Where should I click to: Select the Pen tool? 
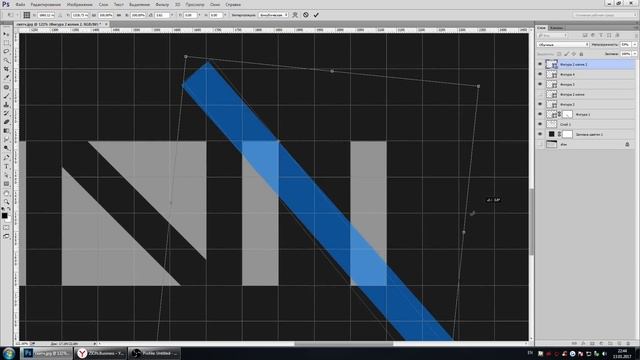pyautogui.click(x=6, y=158)
